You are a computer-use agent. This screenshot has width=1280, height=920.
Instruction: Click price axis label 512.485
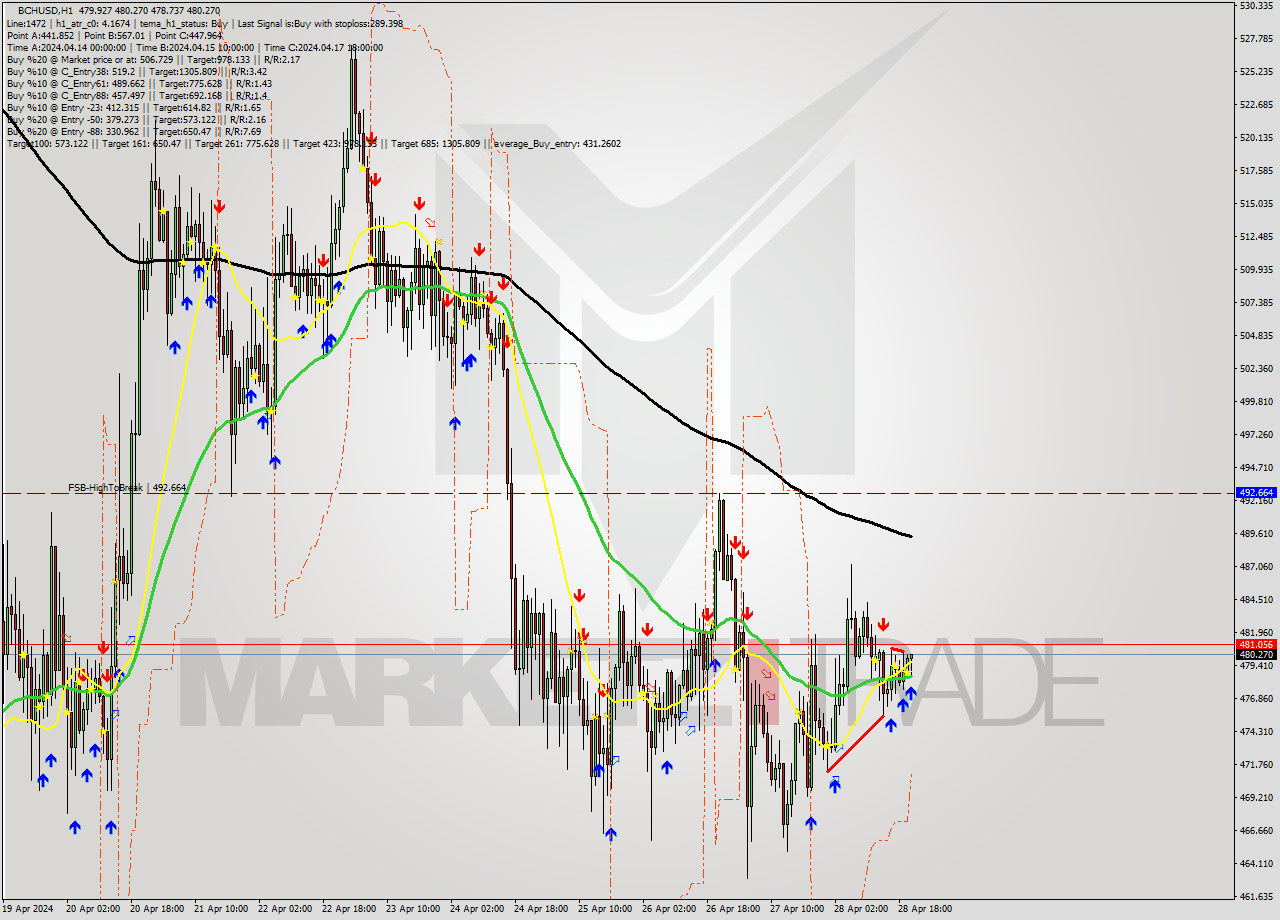[x=1255, y=236]
